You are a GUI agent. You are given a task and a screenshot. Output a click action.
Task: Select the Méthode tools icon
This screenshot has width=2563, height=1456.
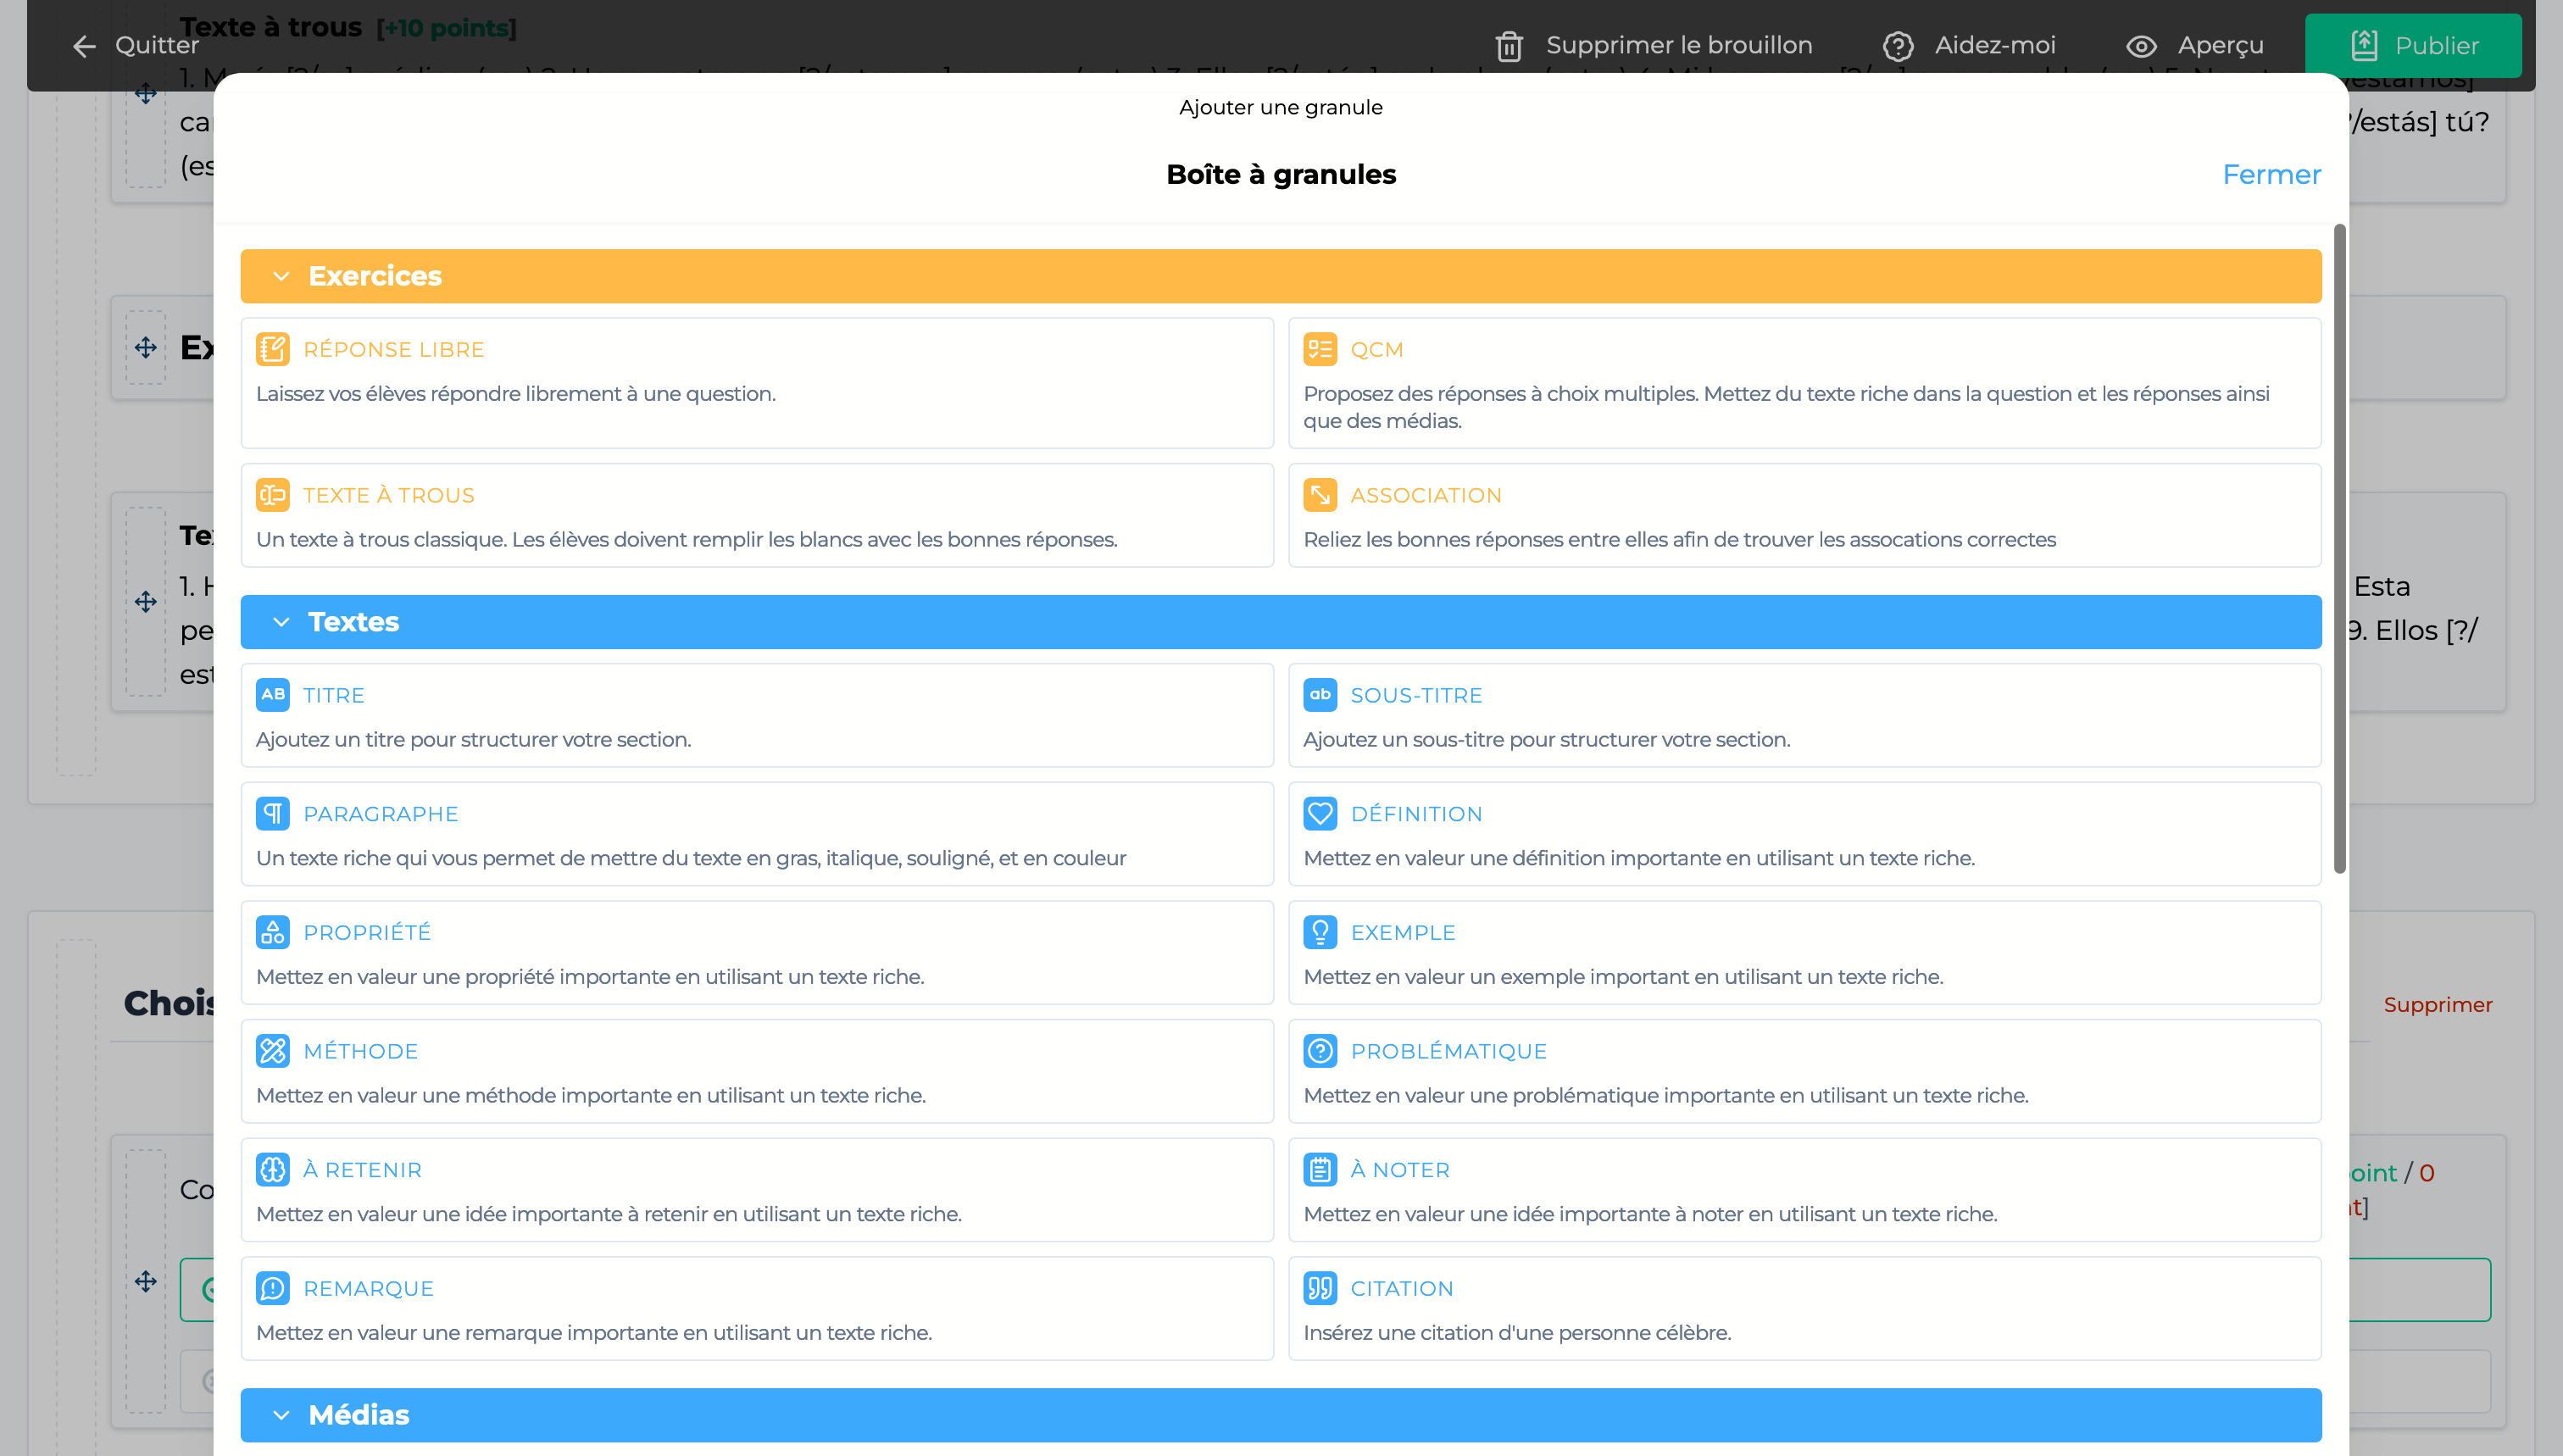[x=272, y=1051]
